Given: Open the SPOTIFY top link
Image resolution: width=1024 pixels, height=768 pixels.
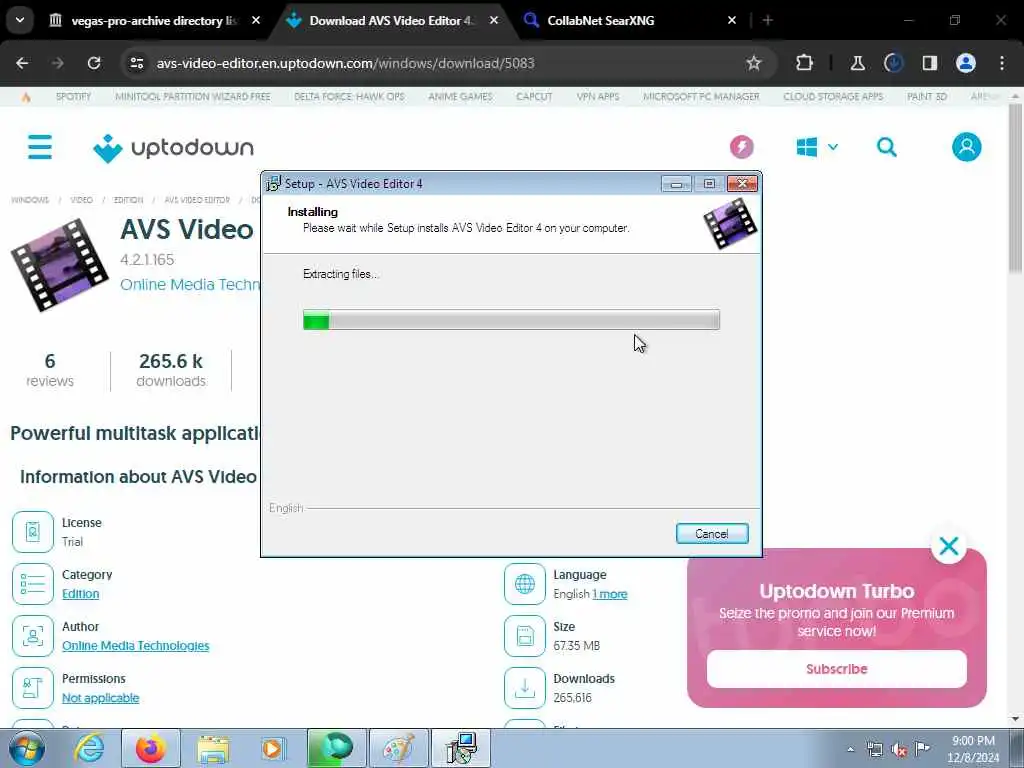Looking at the screenshot, I should pyautogui.click(x=73, y=96).
